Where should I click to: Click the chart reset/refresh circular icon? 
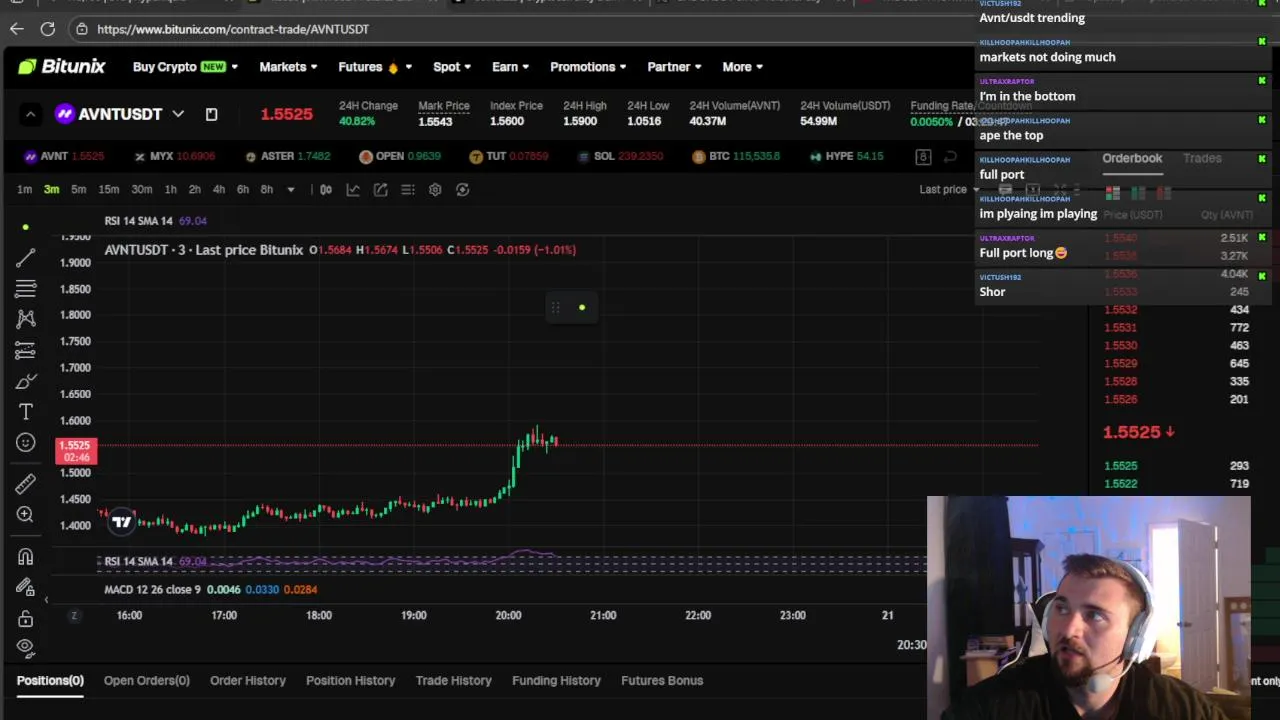coord(462,189)
